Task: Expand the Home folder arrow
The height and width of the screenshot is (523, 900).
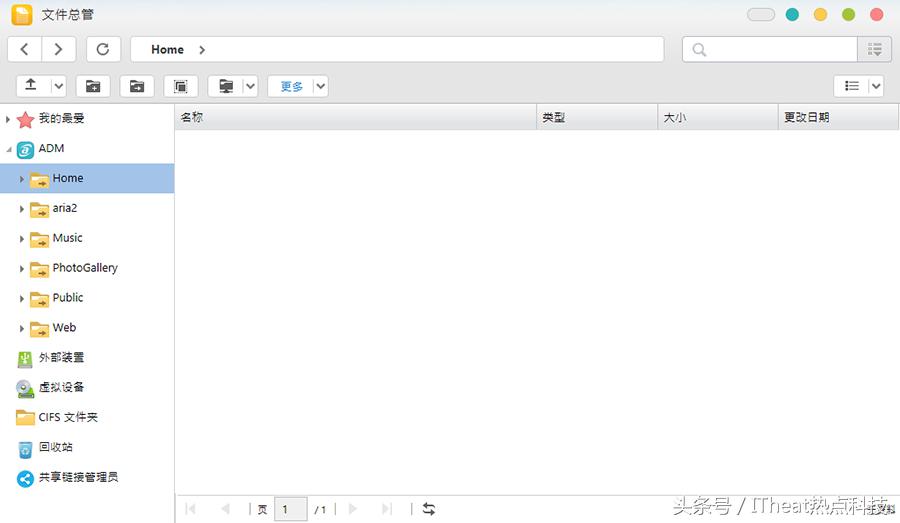Action: click(x=21, y=179)
